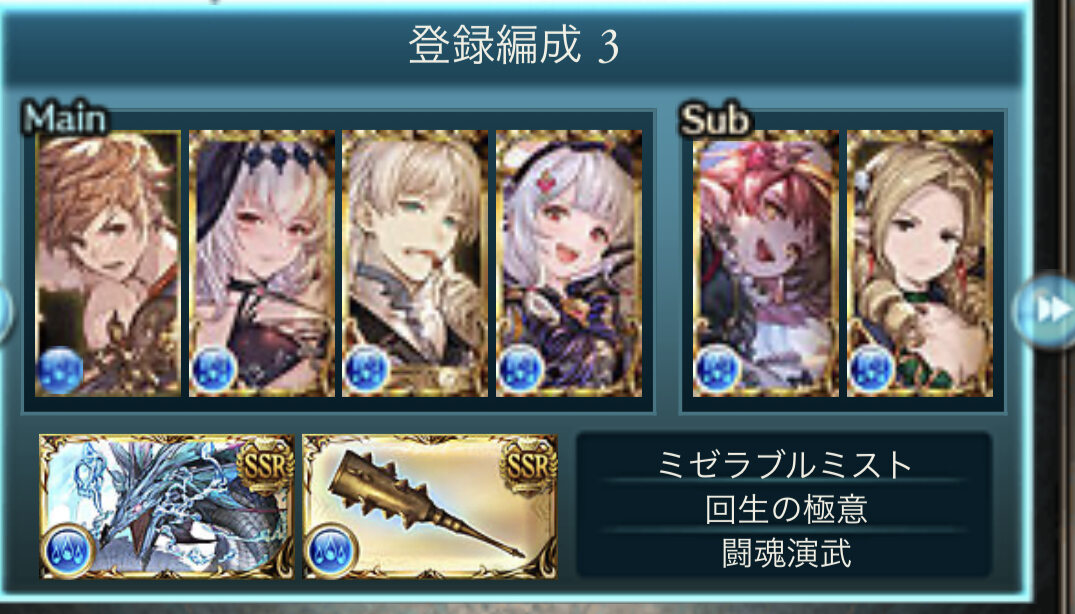The image size is (1075, 614).
Task: Select the blonde curly-haired sub member portrait
Action: (x=920, y=263)
